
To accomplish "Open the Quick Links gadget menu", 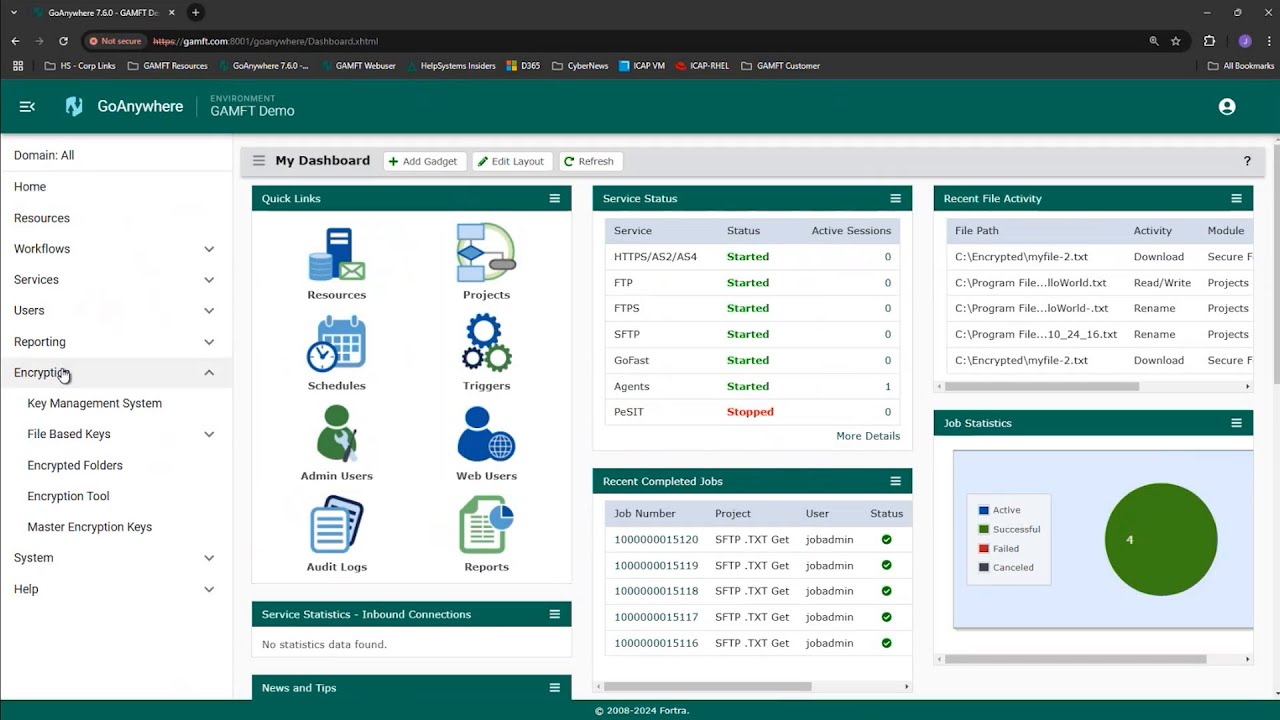I will coord(555,198).
